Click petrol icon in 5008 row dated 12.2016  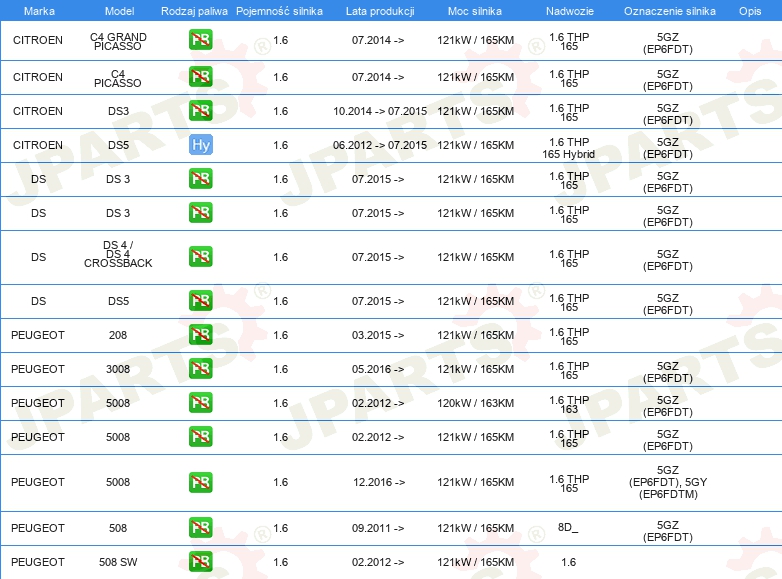point(200,482)
